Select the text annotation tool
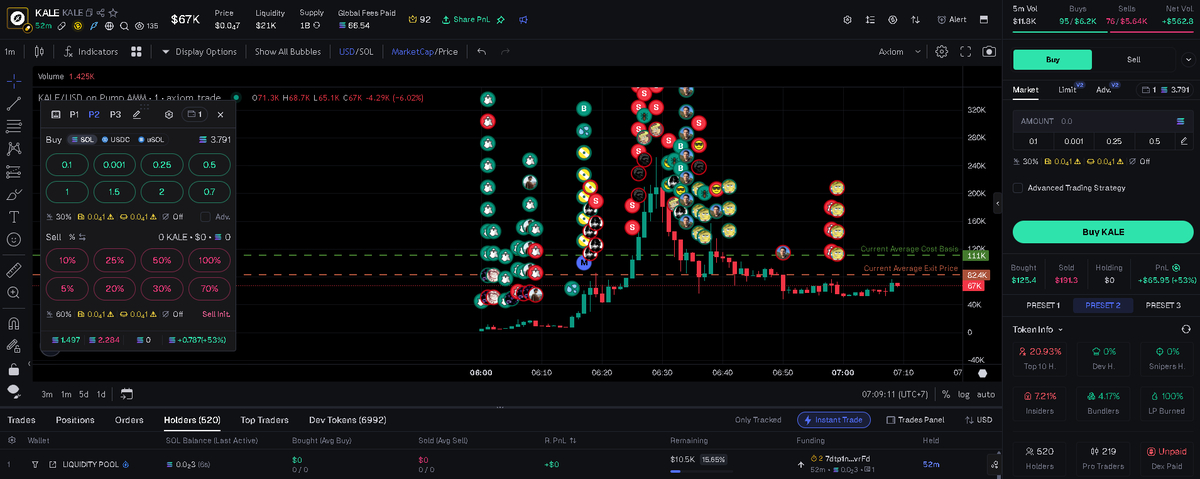1200x479 pixels. [14, 217]
